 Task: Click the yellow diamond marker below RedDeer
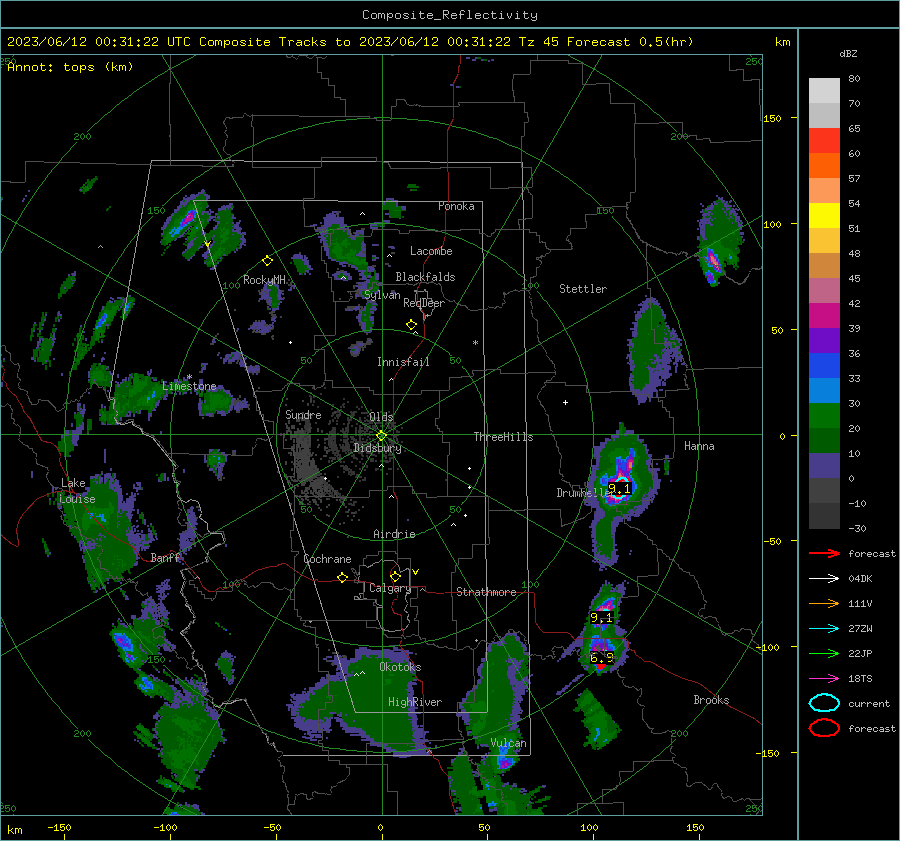411,325
